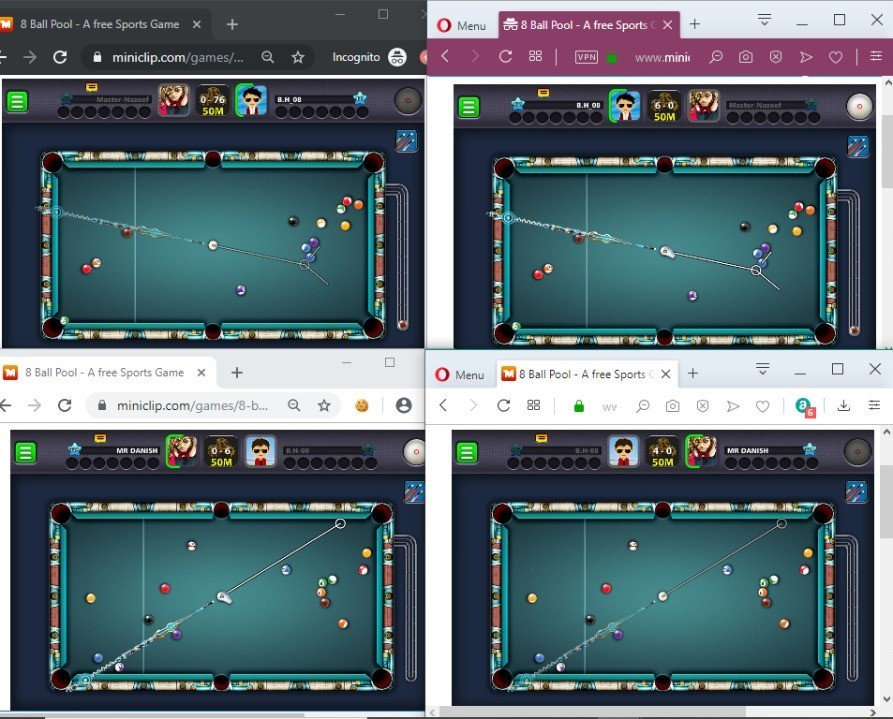This screenshot has height=719, width=893.
Task: Click green extension badge in bottom-right Opera
Action: coord(804,406)
